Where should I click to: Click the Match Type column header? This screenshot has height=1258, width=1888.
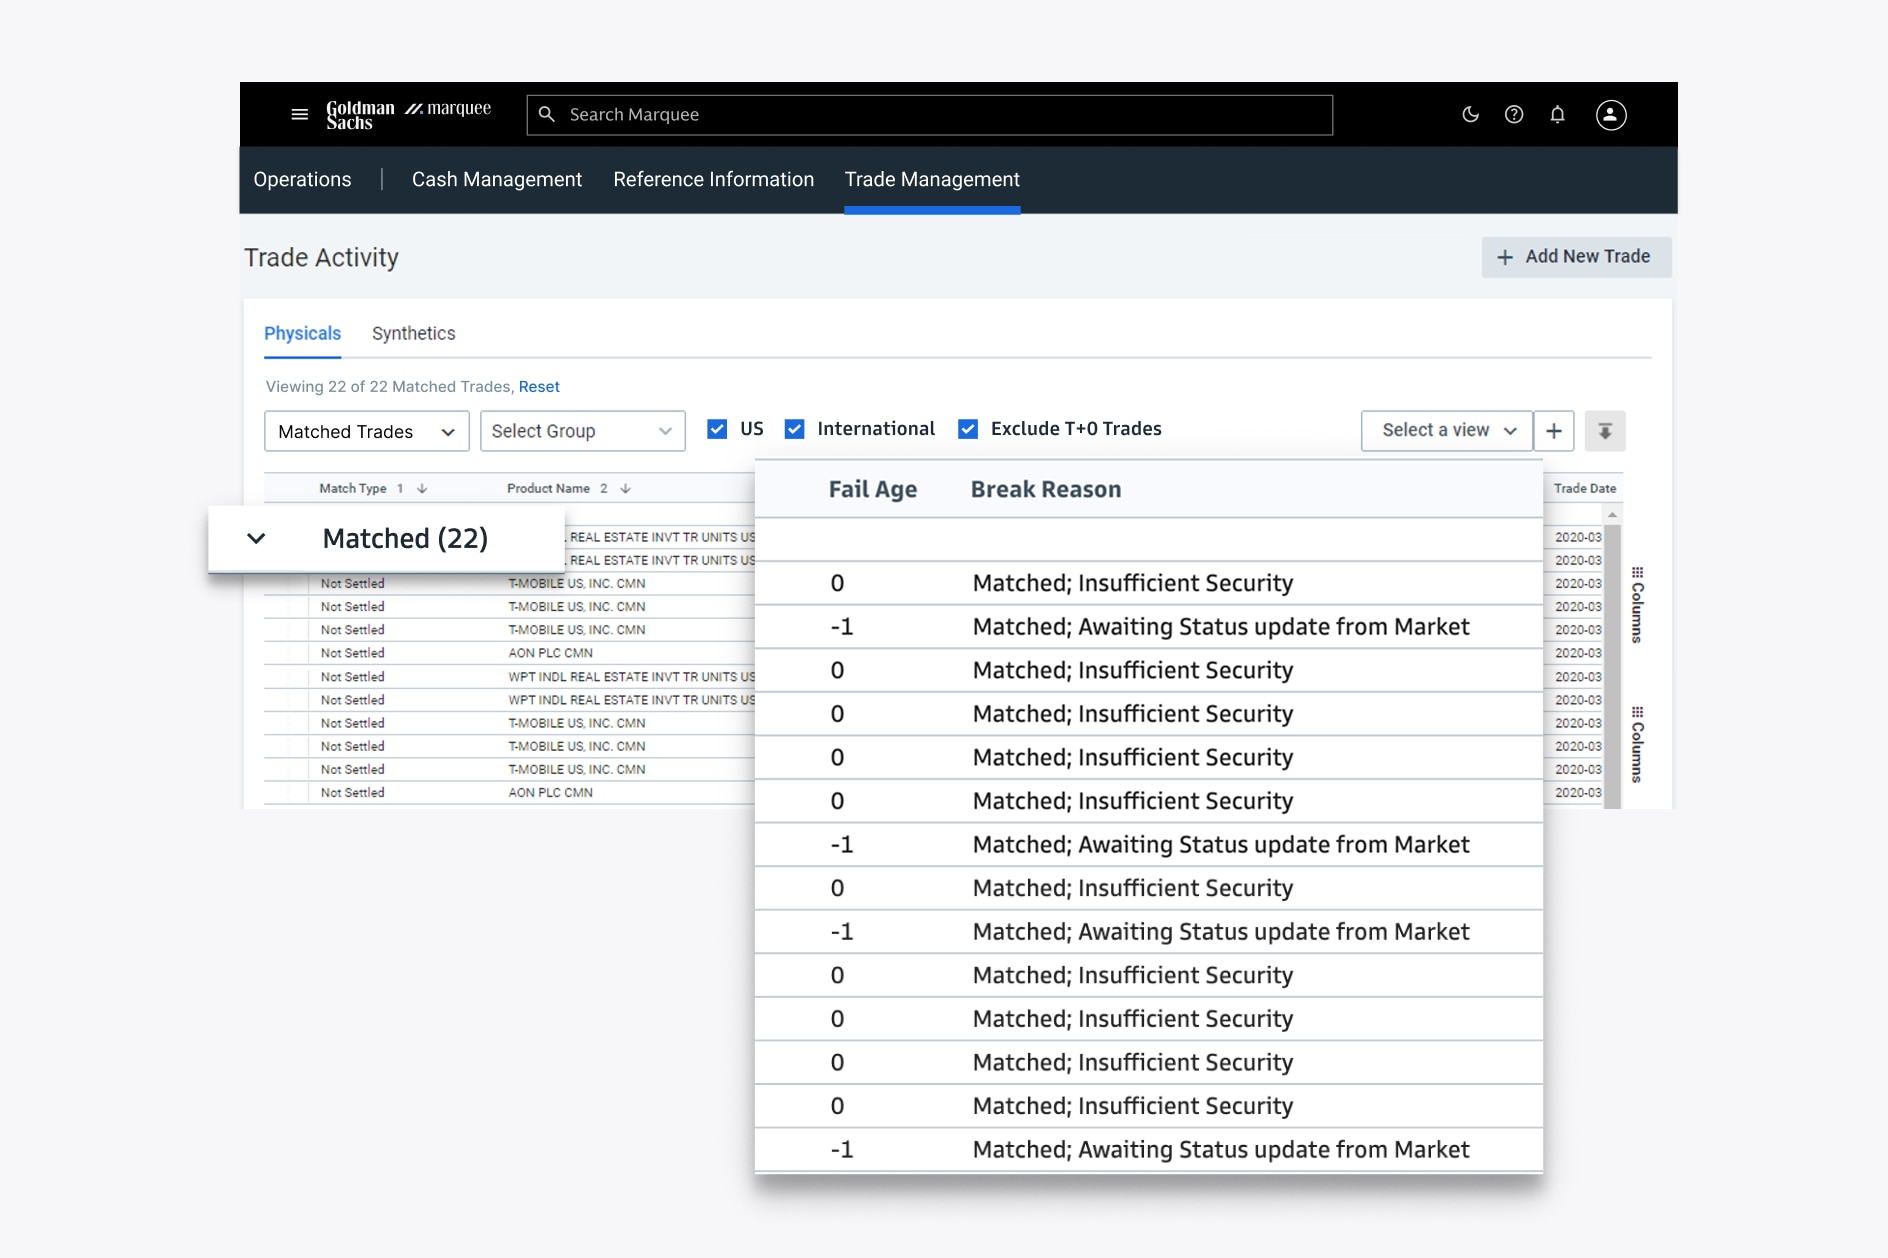(353, 489)
